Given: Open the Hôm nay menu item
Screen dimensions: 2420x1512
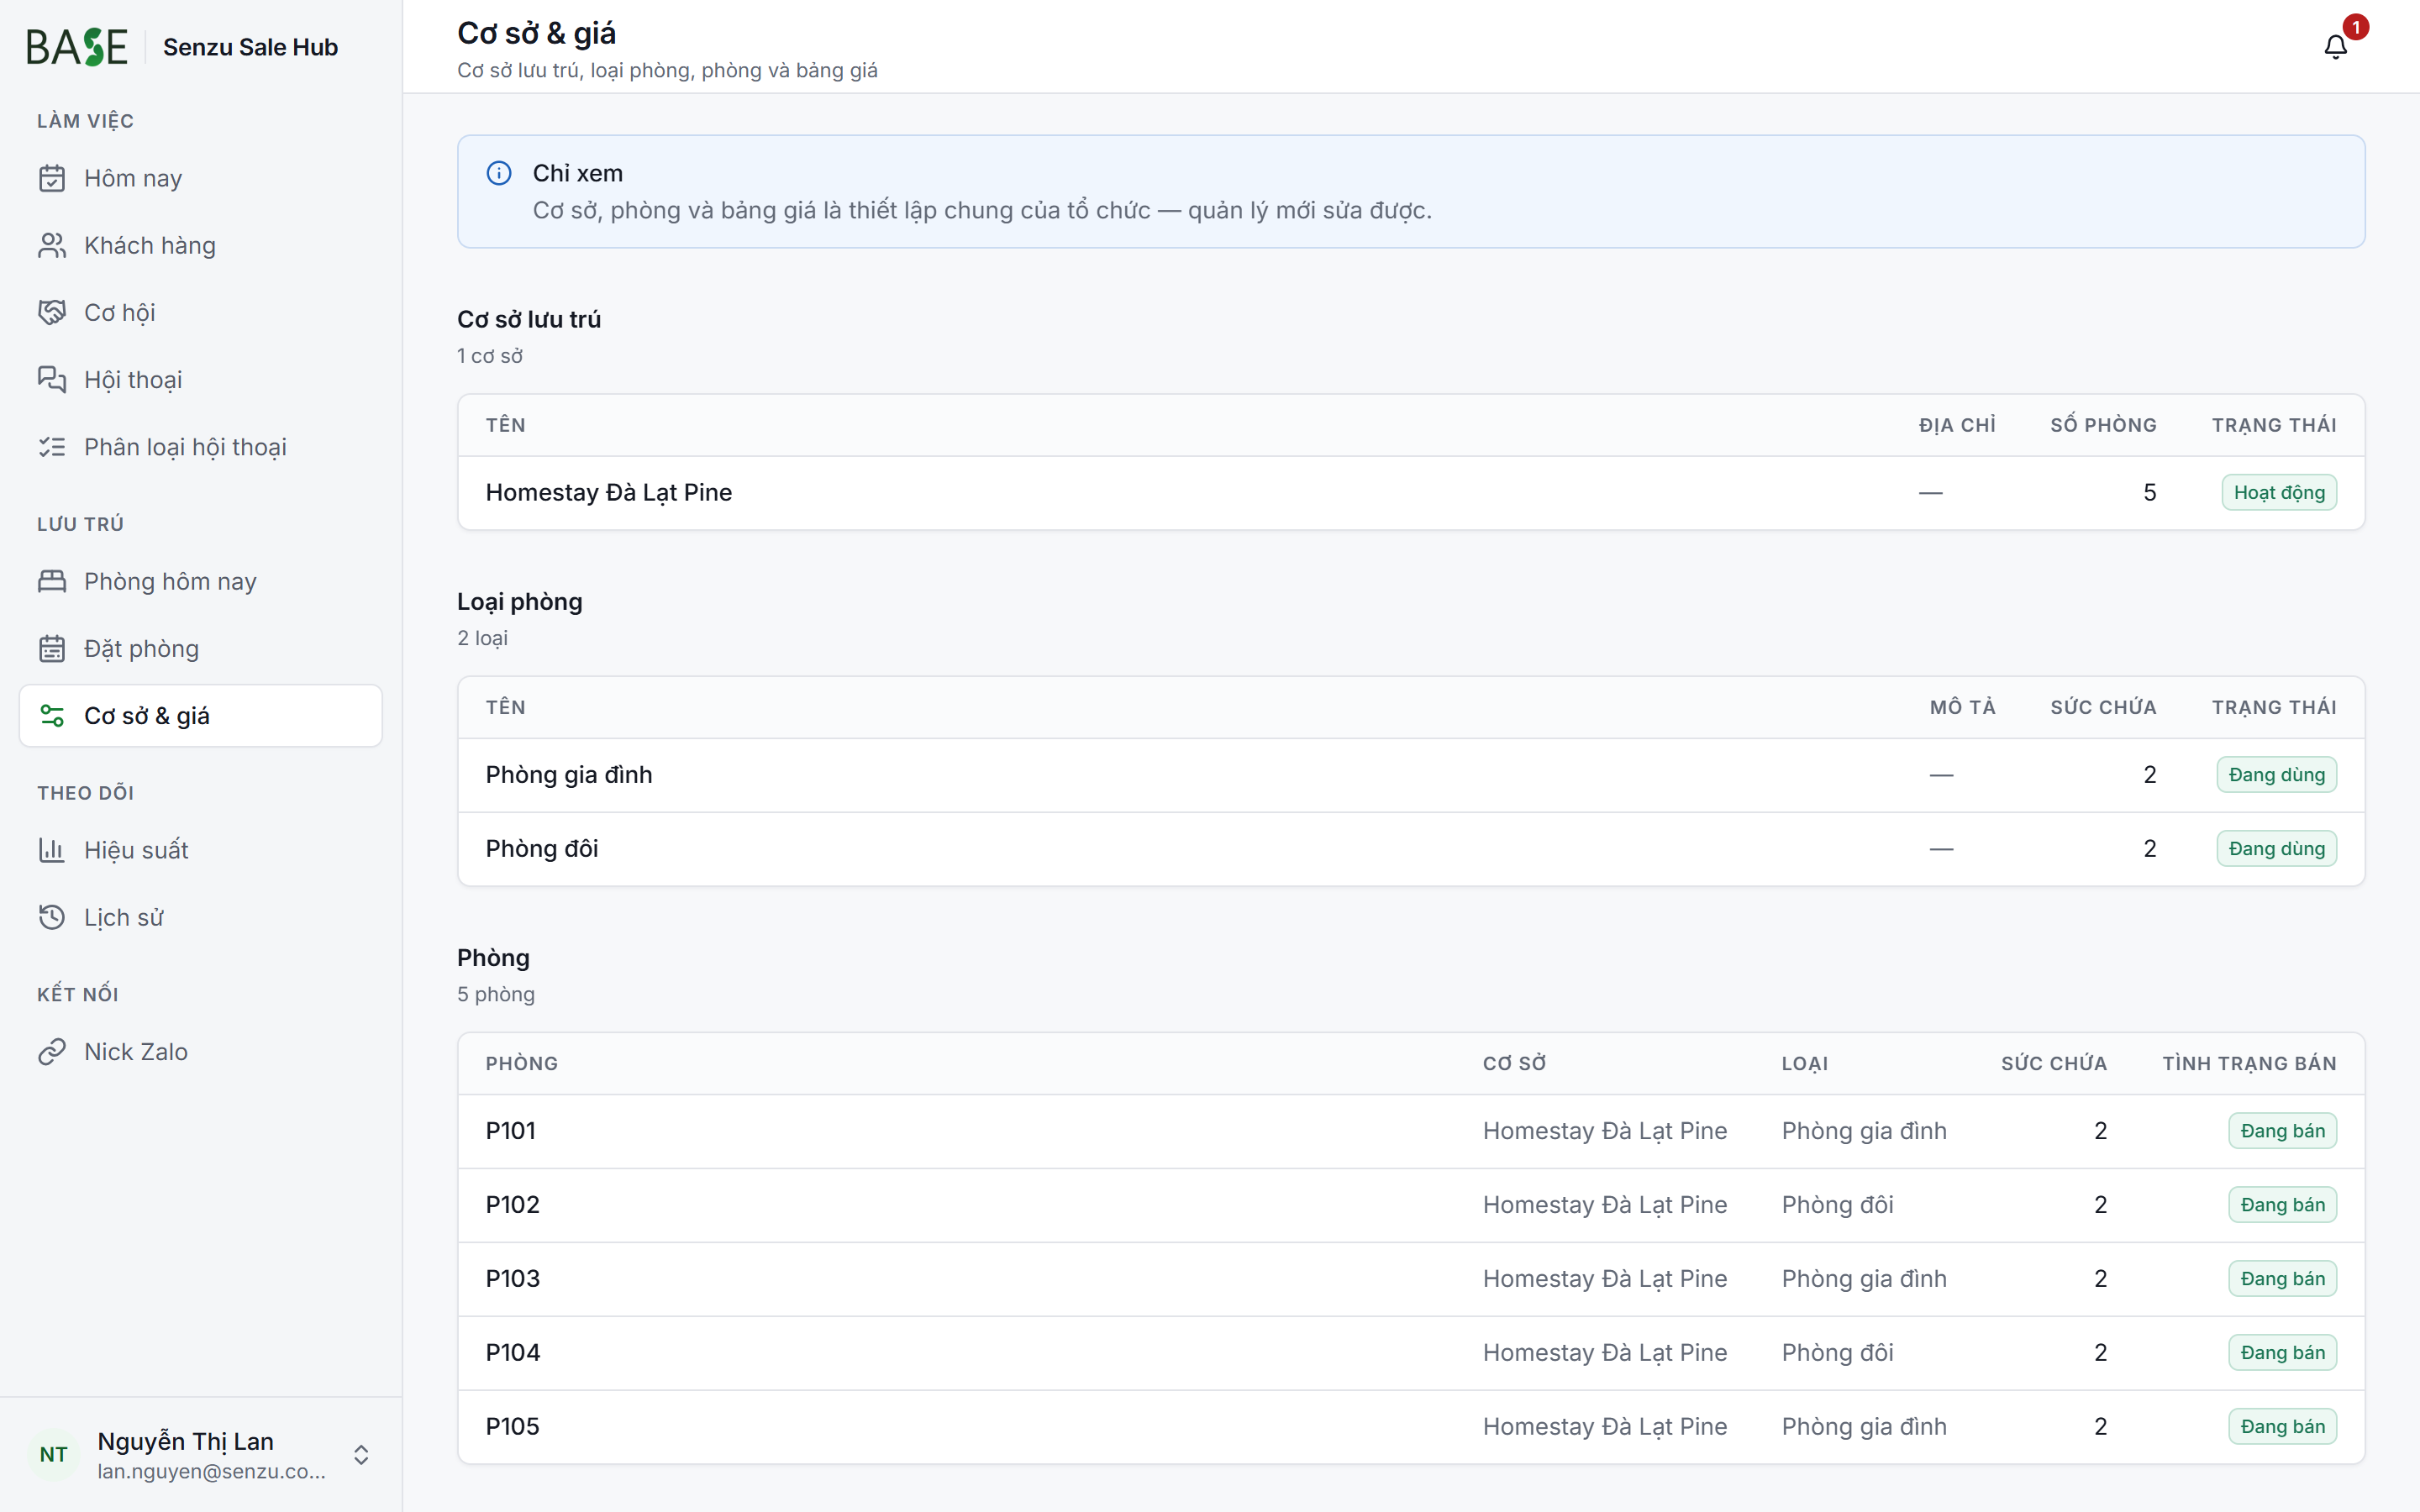Looking at the screenshot, I should tap(201, 178).
